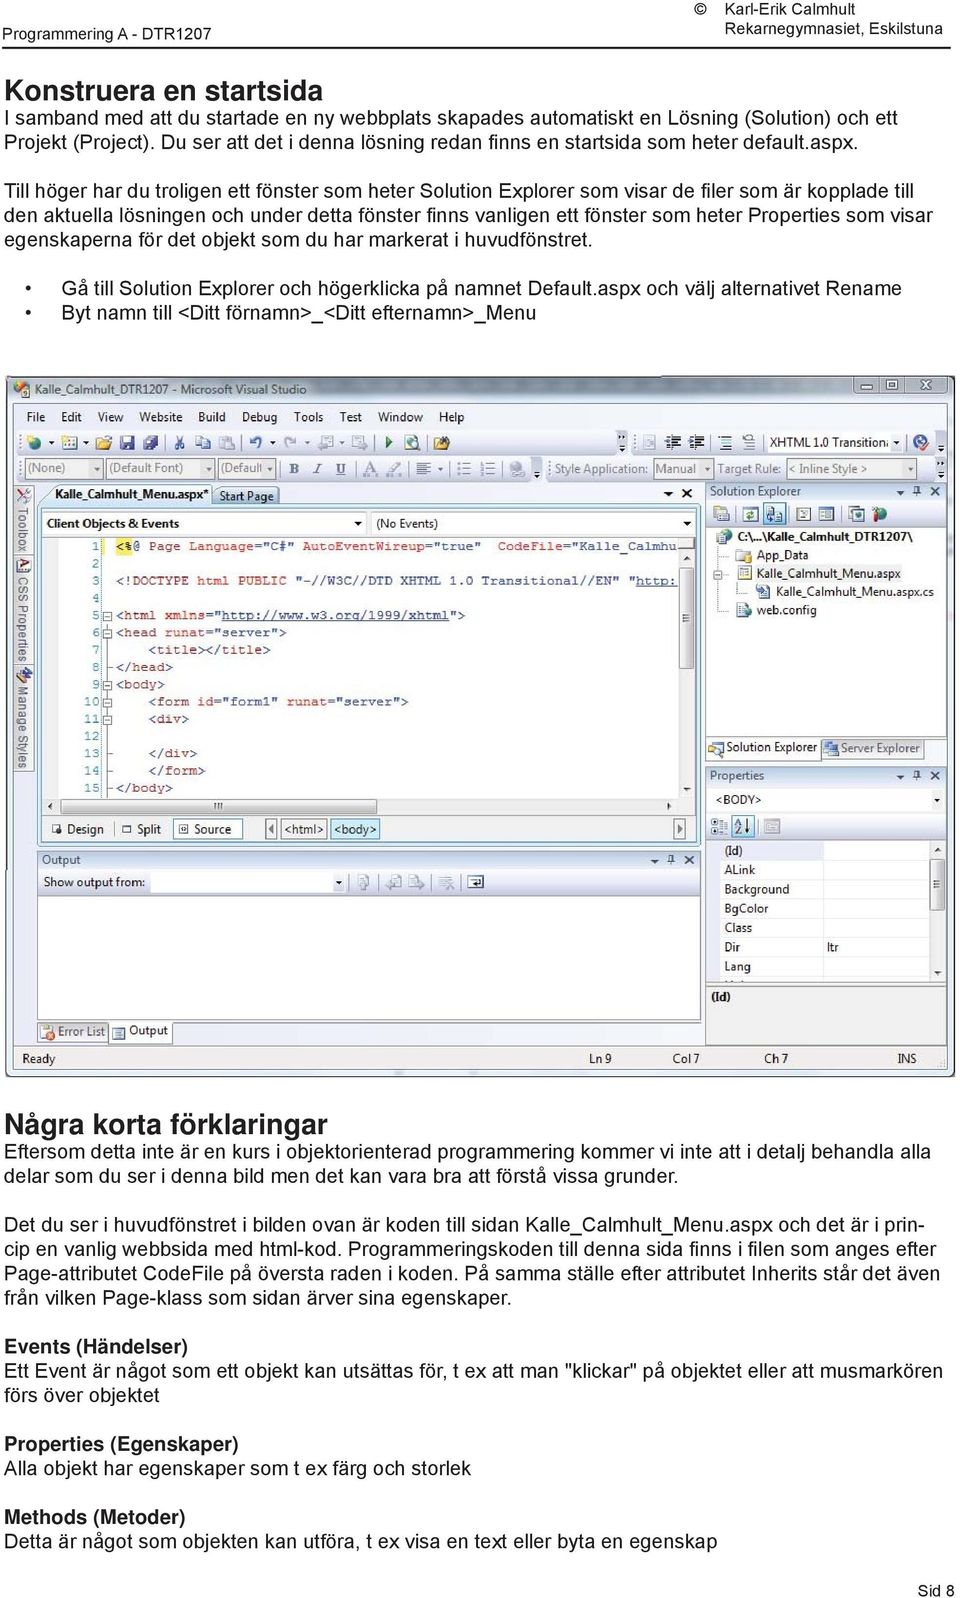Click the Save All toolbar icon
Screen dimensions: 960x1598
(x=150, y=442)
